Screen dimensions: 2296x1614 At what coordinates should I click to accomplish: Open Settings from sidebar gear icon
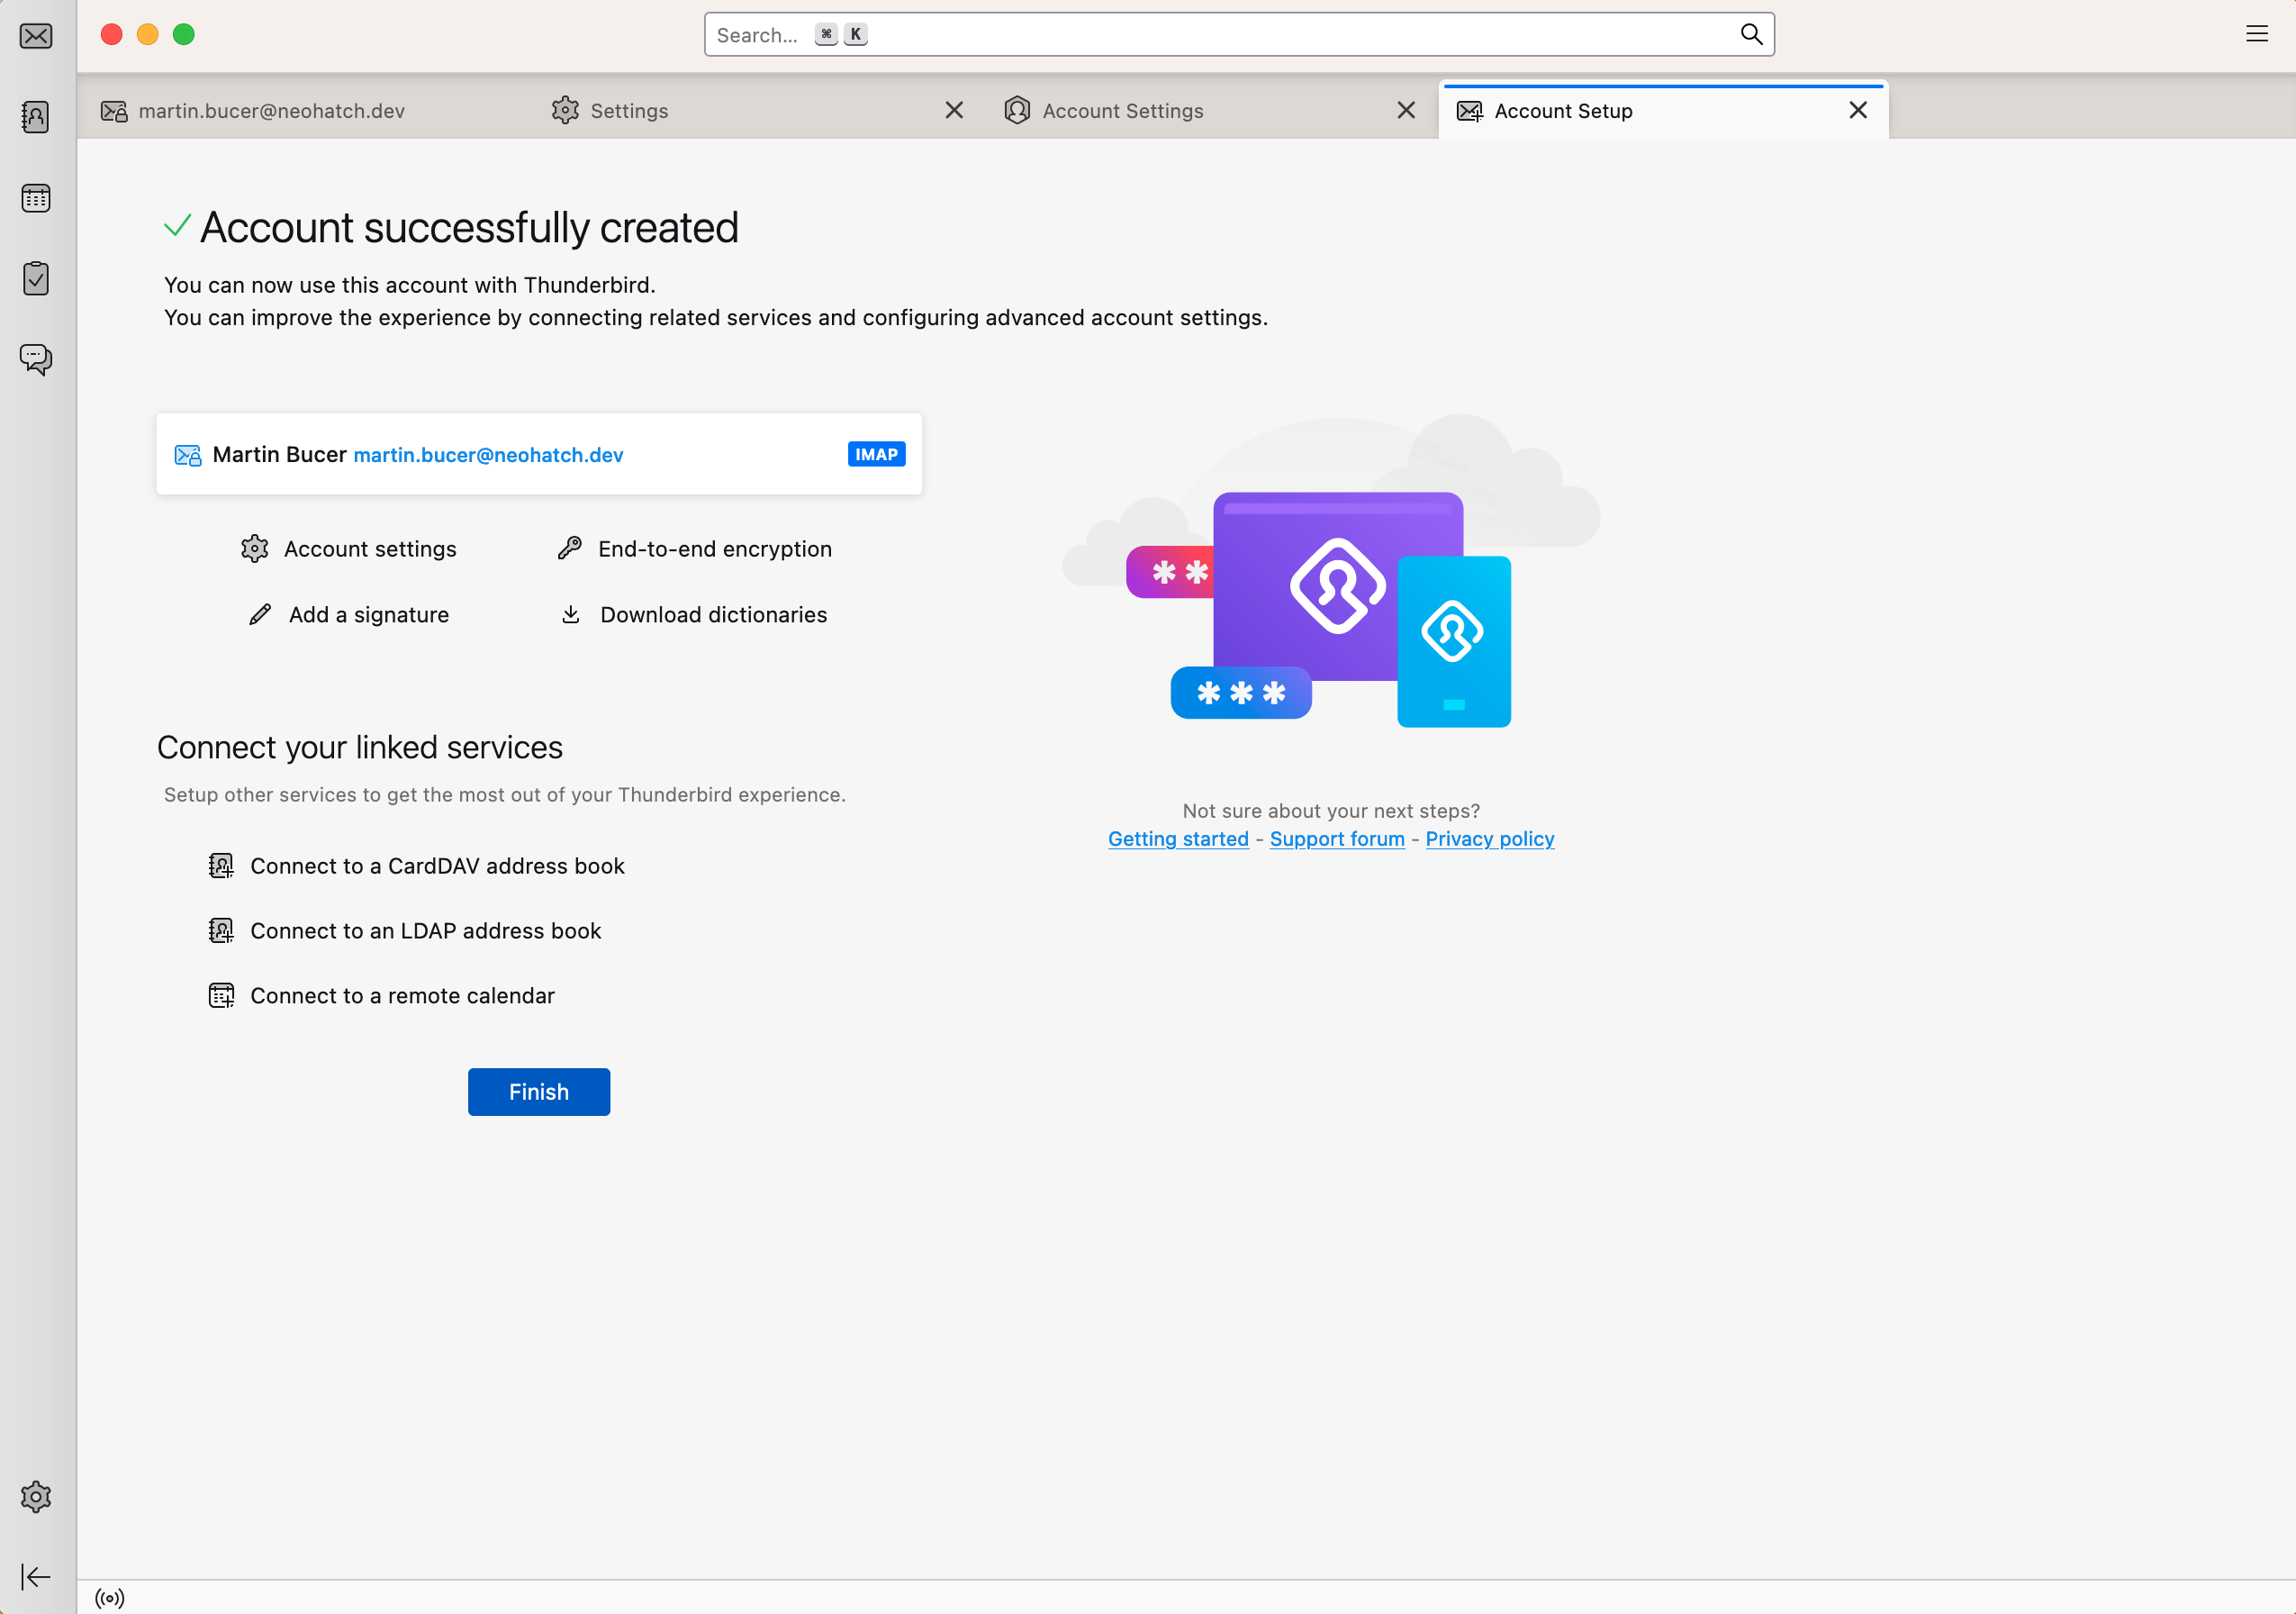(x=36, y=1496)
